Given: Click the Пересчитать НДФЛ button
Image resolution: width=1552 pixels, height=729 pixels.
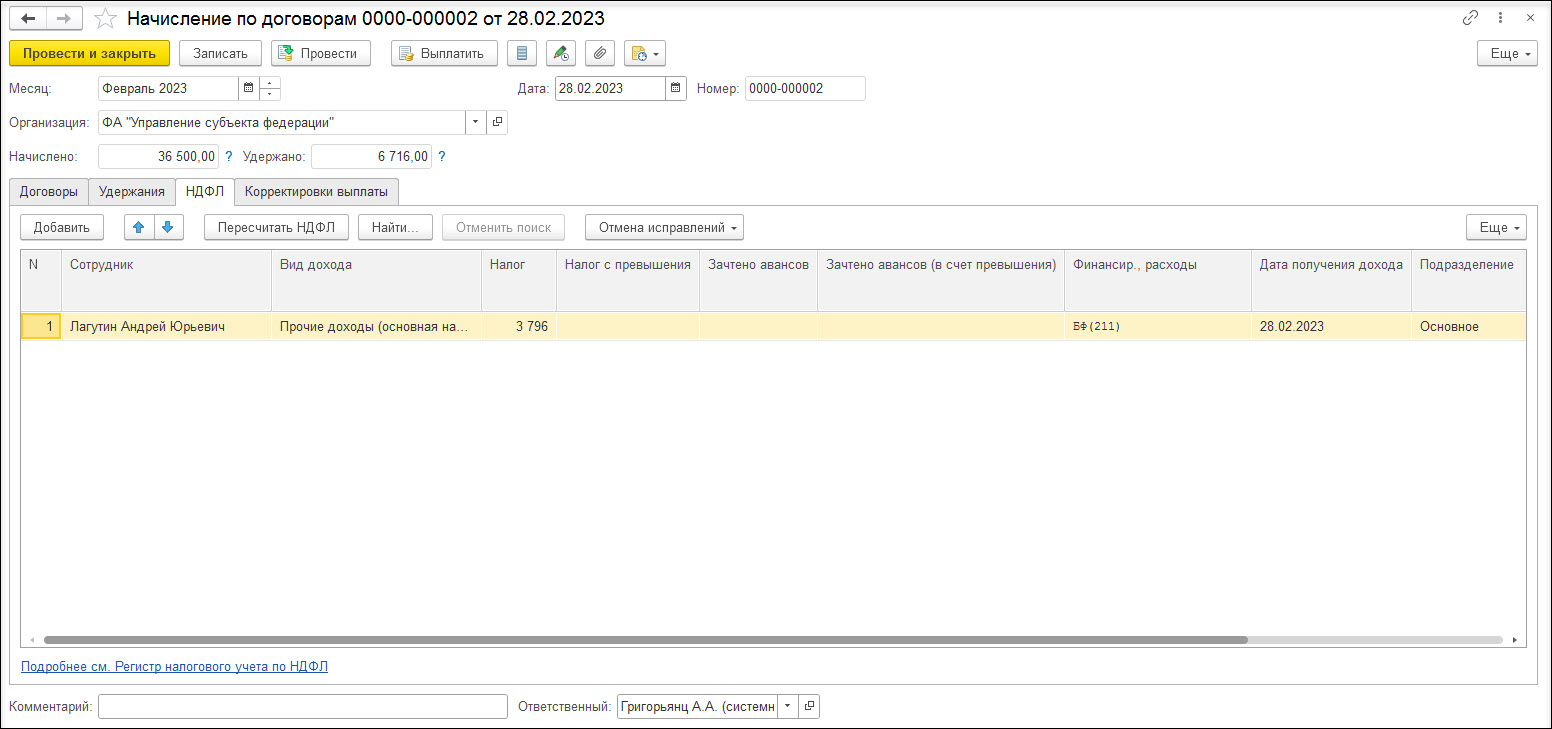Looking at the screenshot, I should (x=276, y=227).
